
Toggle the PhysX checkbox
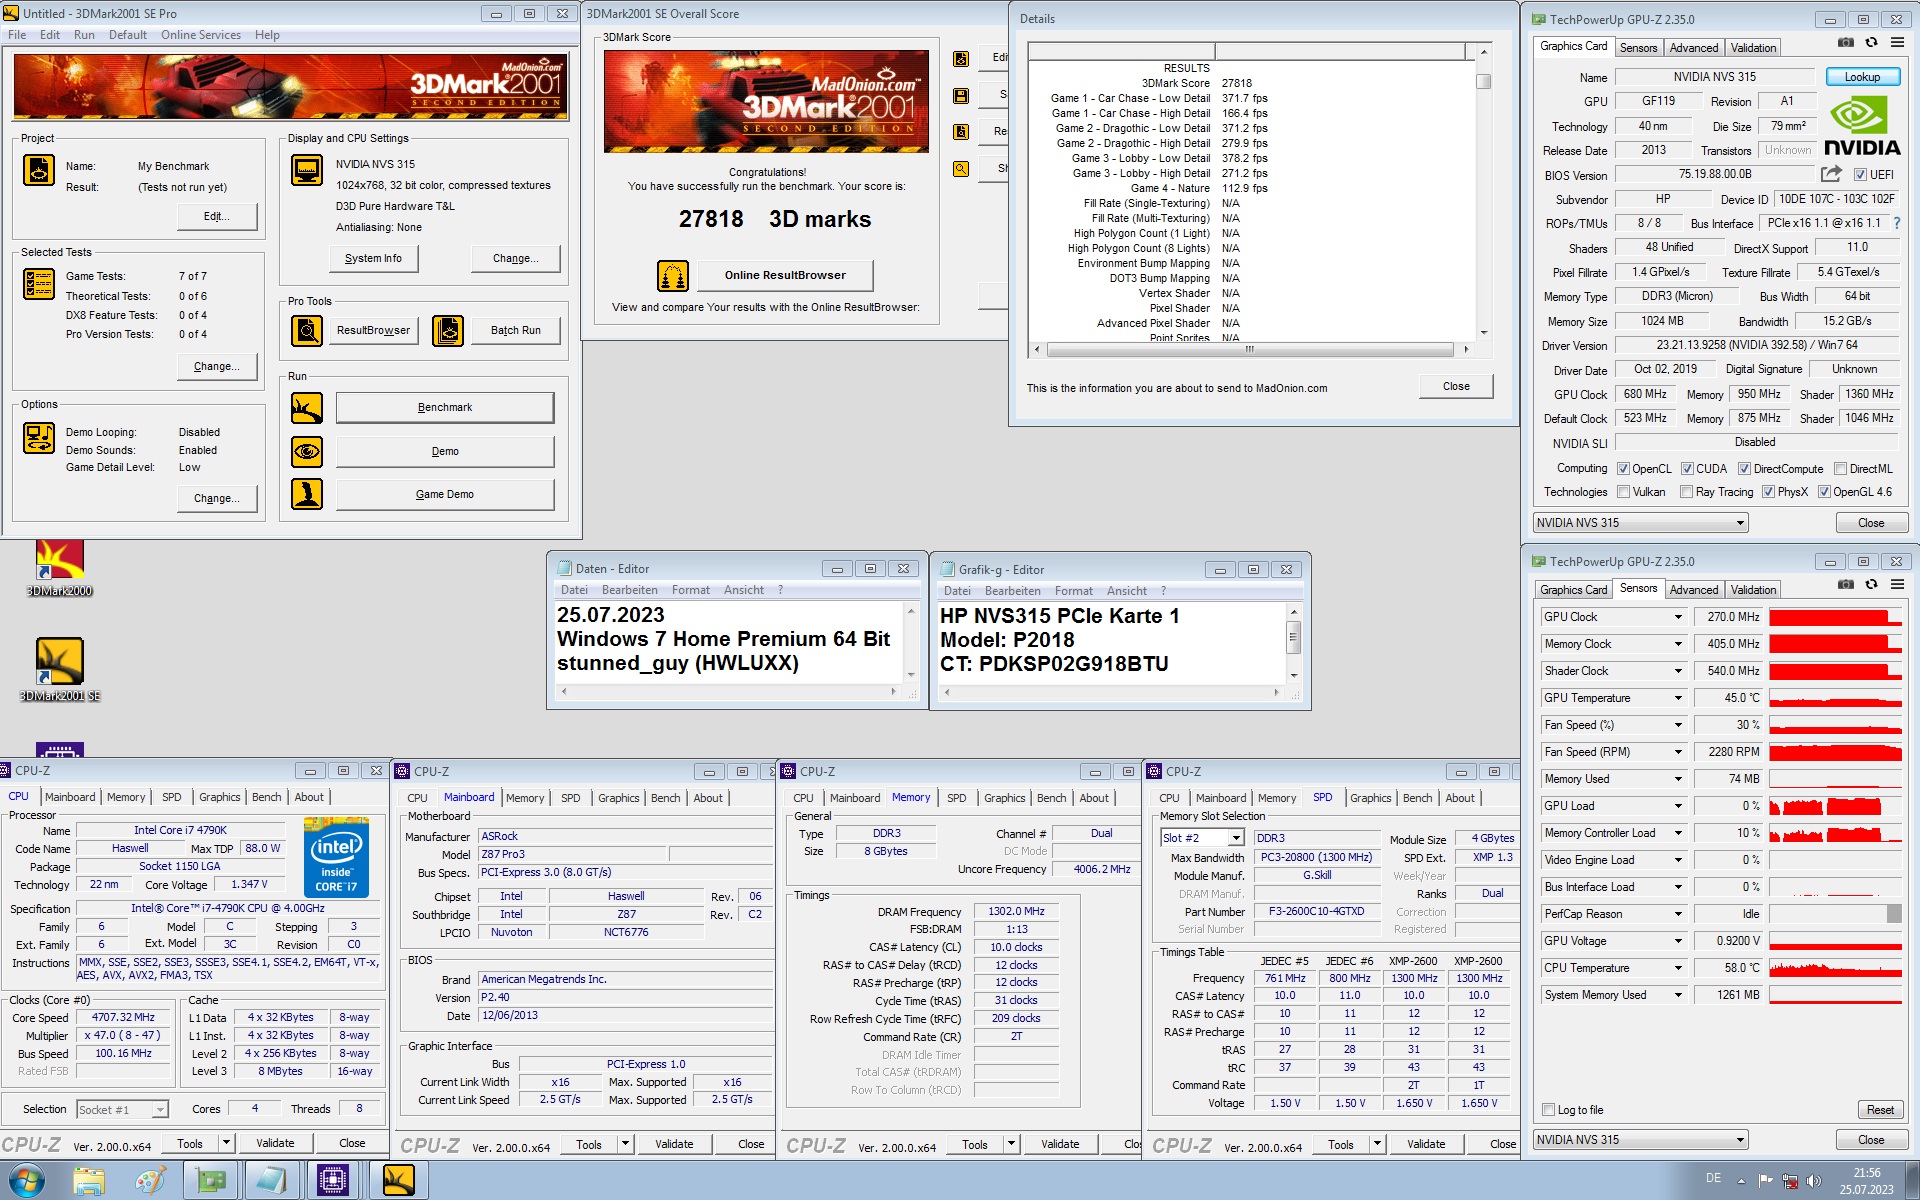click(x=1768, y=492)
